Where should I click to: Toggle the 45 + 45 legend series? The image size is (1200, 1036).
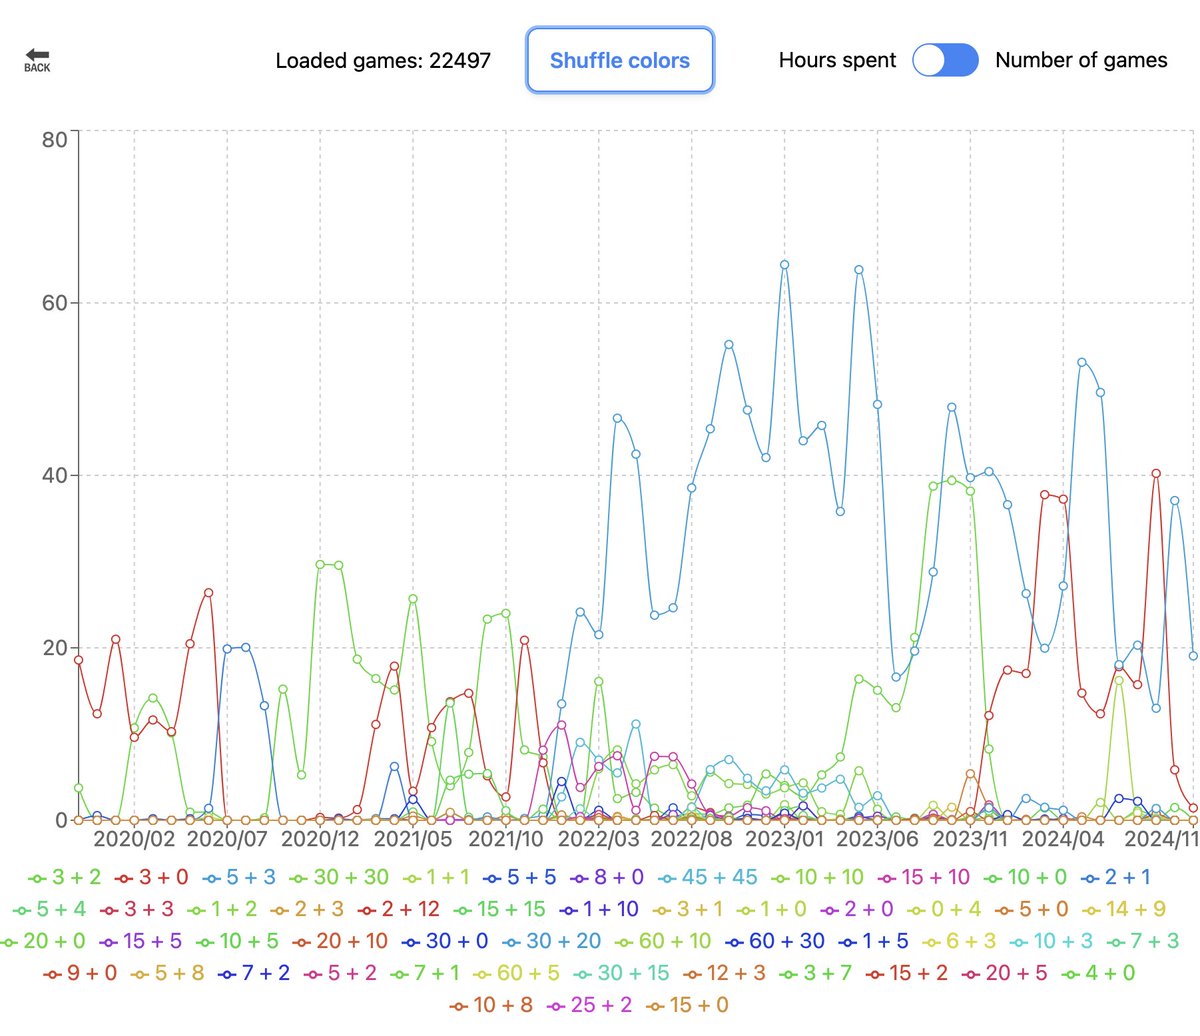coord(707,877)
